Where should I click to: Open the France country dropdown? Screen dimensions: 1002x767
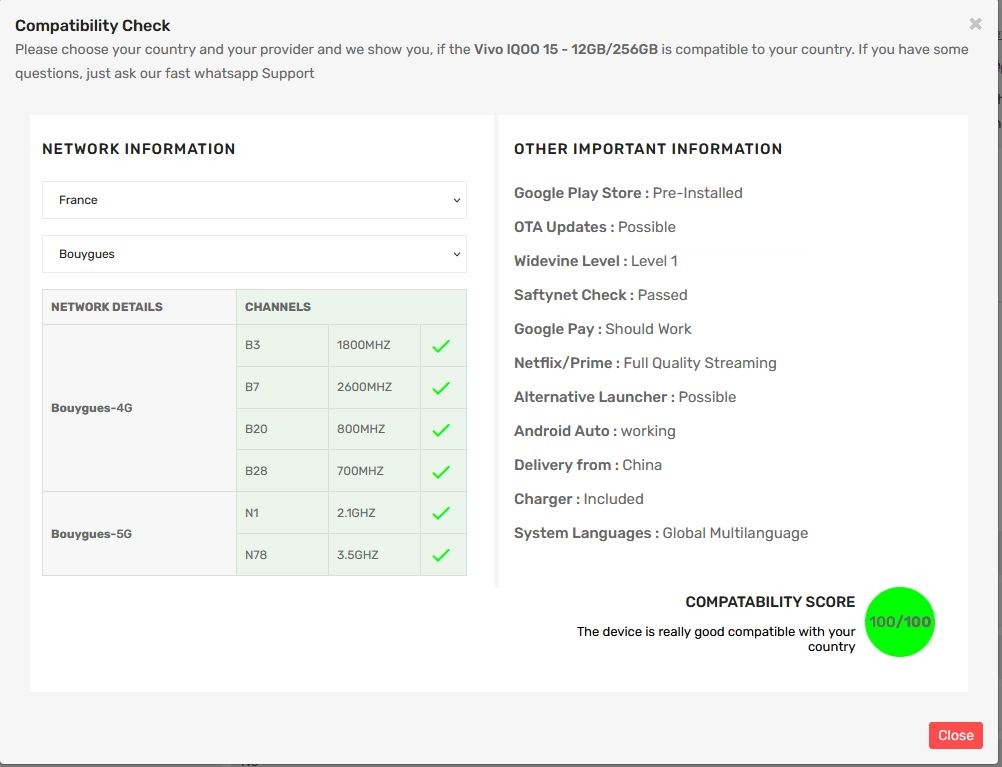[254, 200]
